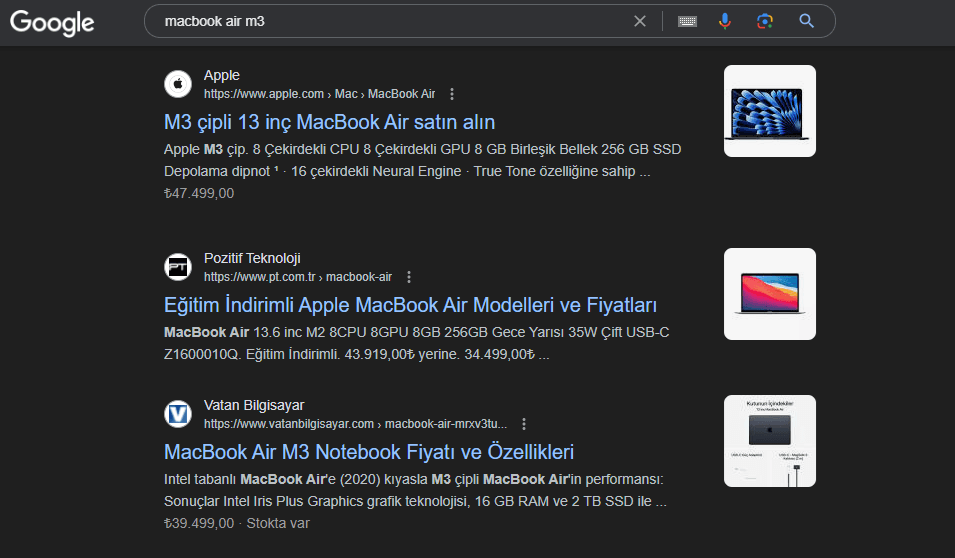Open the Kutunun İçindekiler box contents thumbnail
The width and height of the screenshot is (955, 558).
click(770, 441)
